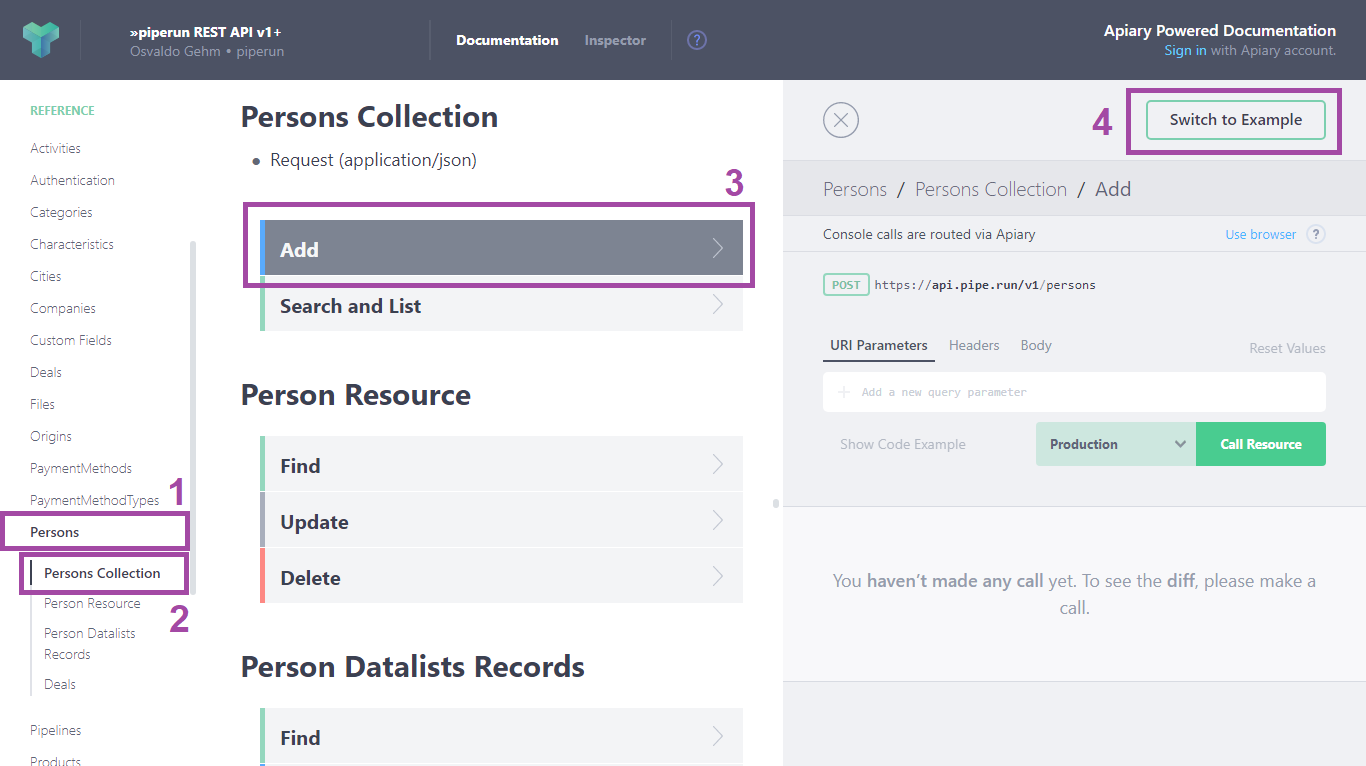Select Person Resource sub-item in sidebar
This screenshot has height=766, width=1366.
(92, 603)
